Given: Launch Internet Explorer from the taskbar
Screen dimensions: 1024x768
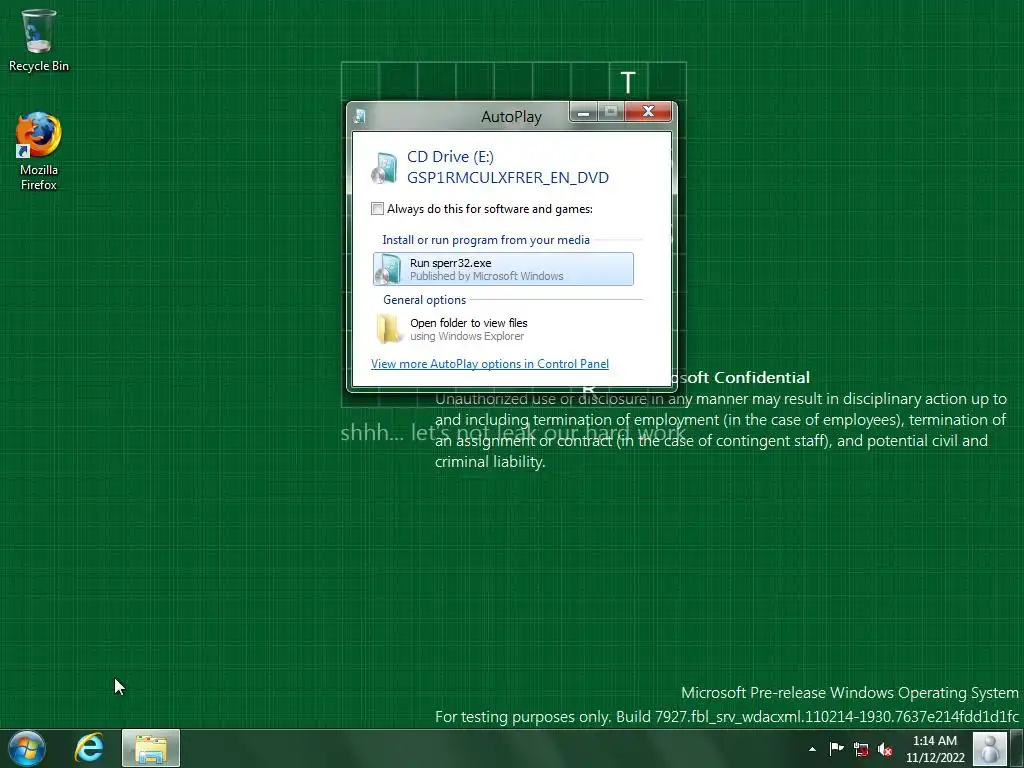Looking at the screenshot, I should (x=89, y=748).
